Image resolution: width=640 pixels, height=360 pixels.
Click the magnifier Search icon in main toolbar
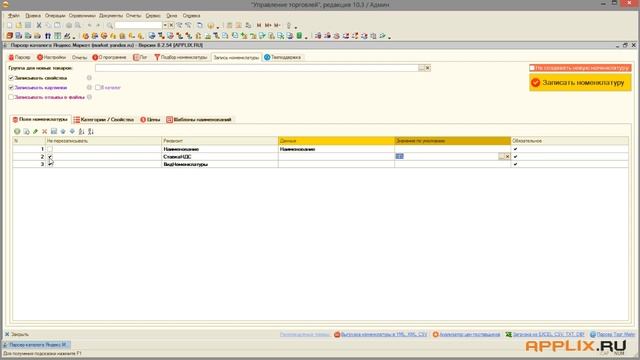tap(110, 25)
